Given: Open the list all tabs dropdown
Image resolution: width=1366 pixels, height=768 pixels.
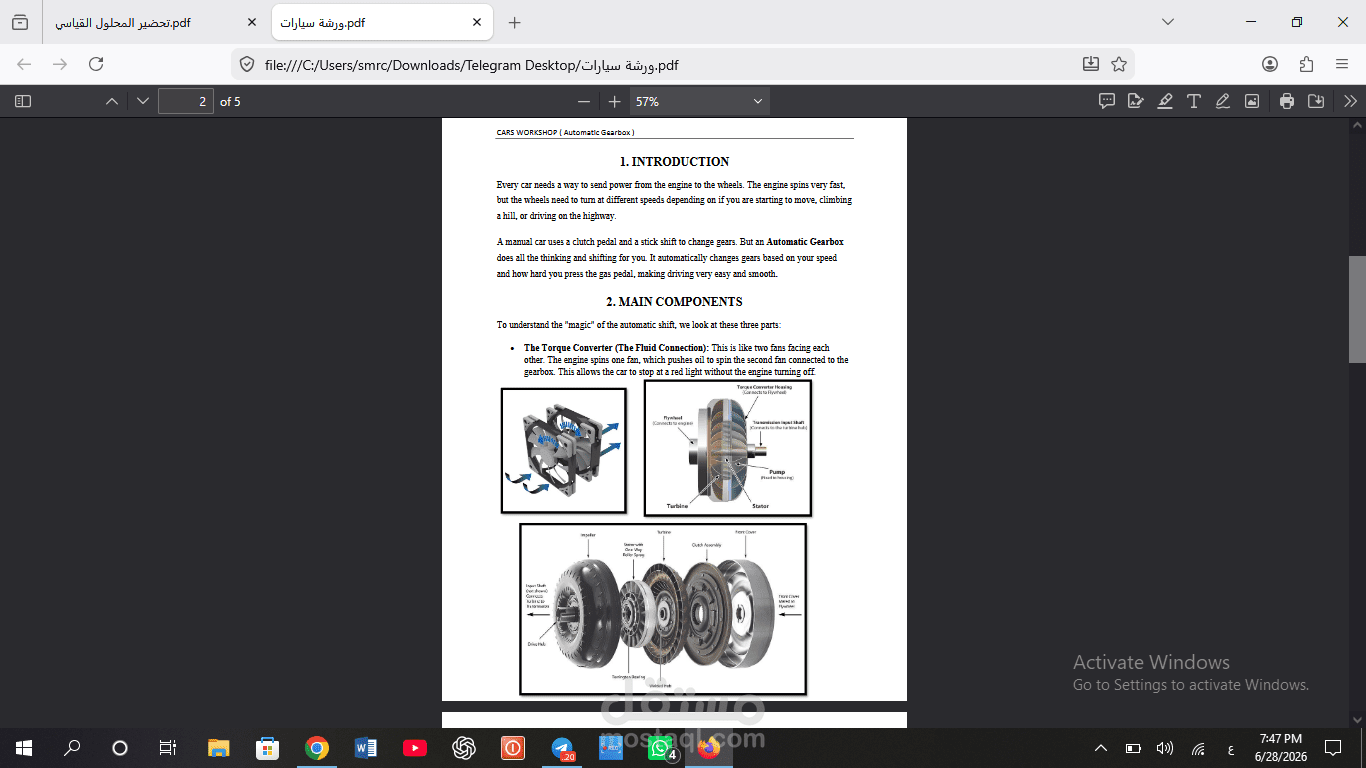Looking at the screenshot, I should (1167, 22).
